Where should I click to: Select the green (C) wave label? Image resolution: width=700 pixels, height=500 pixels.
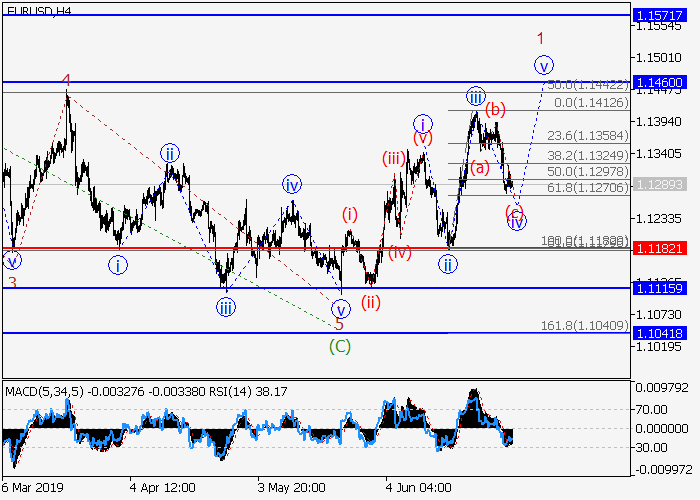click(340, 347)
